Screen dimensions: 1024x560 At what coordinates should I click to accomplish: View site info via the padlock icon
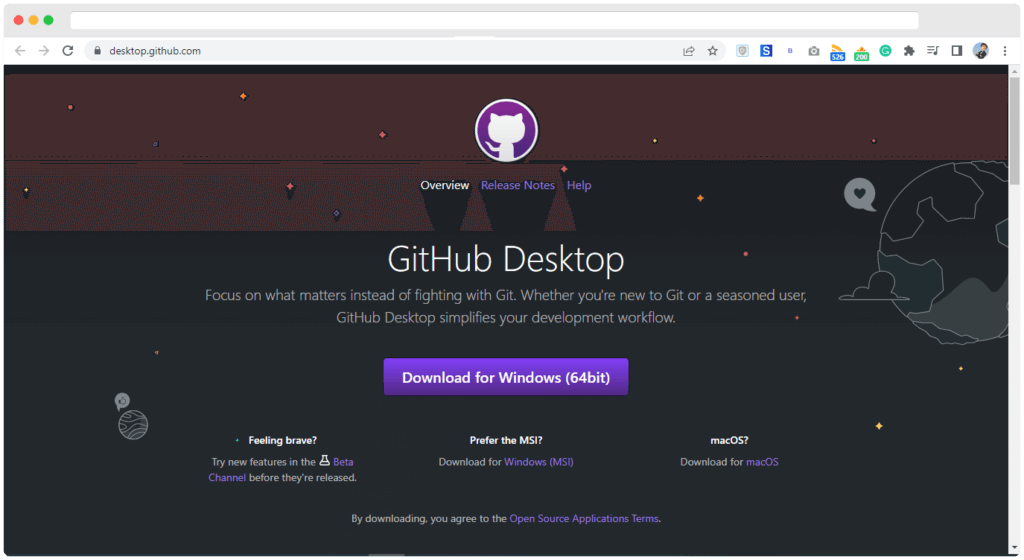coord(97,51)
